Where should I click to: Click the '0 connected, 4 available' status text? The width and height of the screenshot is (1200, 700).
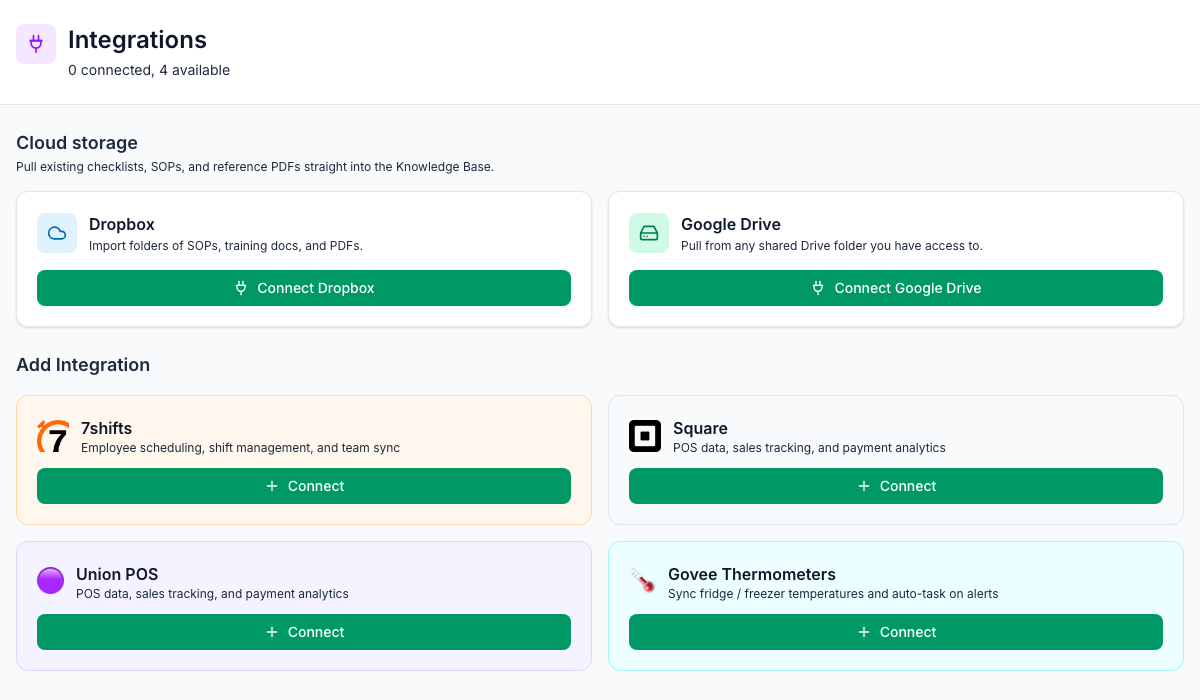(x=149, y=70)
